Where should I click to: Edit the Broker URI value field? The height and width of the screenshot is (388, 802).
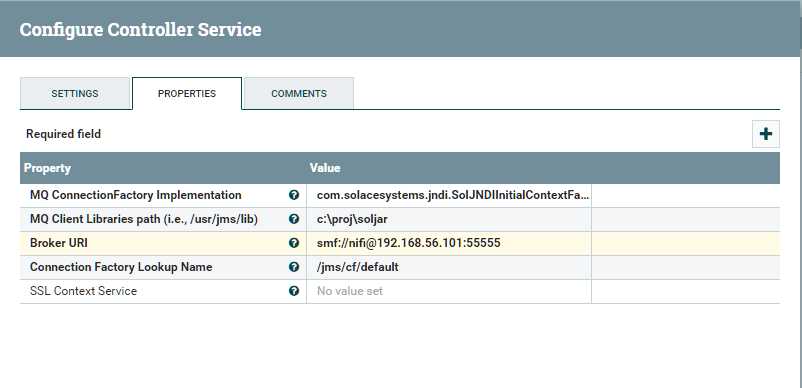[x=449, y=243]
